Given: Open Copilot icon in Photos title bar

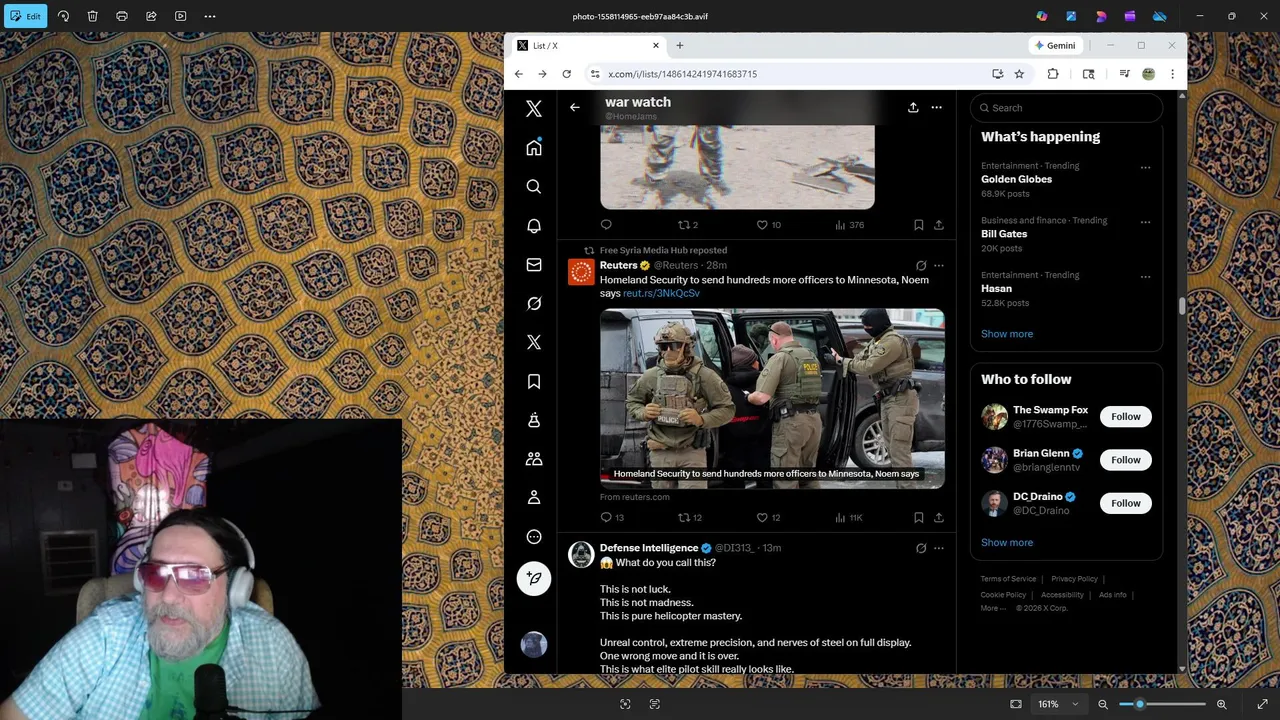Looking at the screenshot, I should [x=1042, y=16].
